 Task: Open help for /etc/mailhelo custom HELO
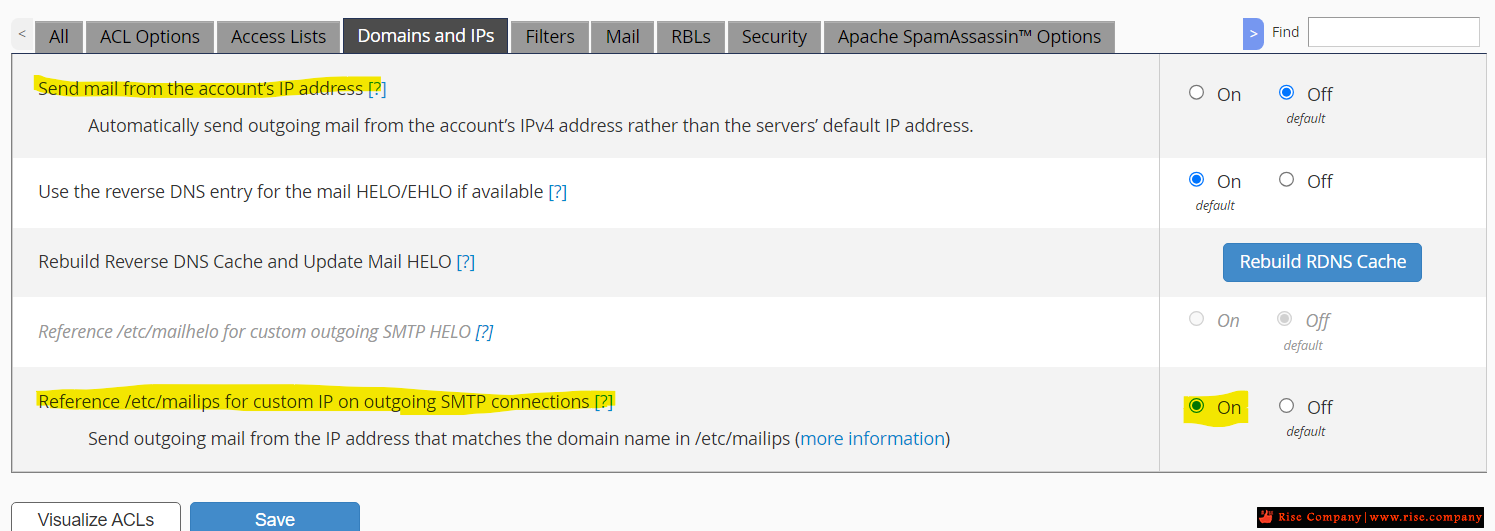tap(484, 332)
